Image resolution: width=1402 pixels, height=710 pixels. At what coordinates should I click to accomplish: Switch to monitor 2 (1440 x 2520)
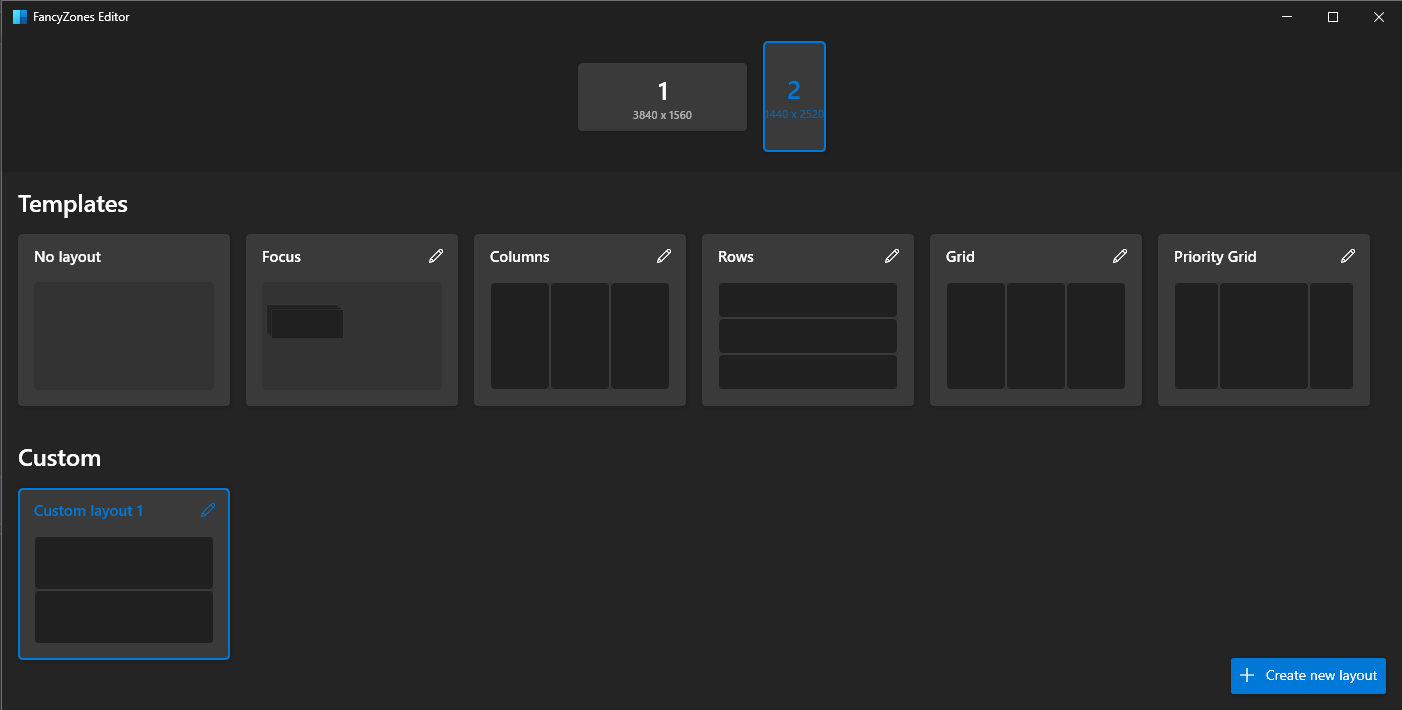[794, 97]
